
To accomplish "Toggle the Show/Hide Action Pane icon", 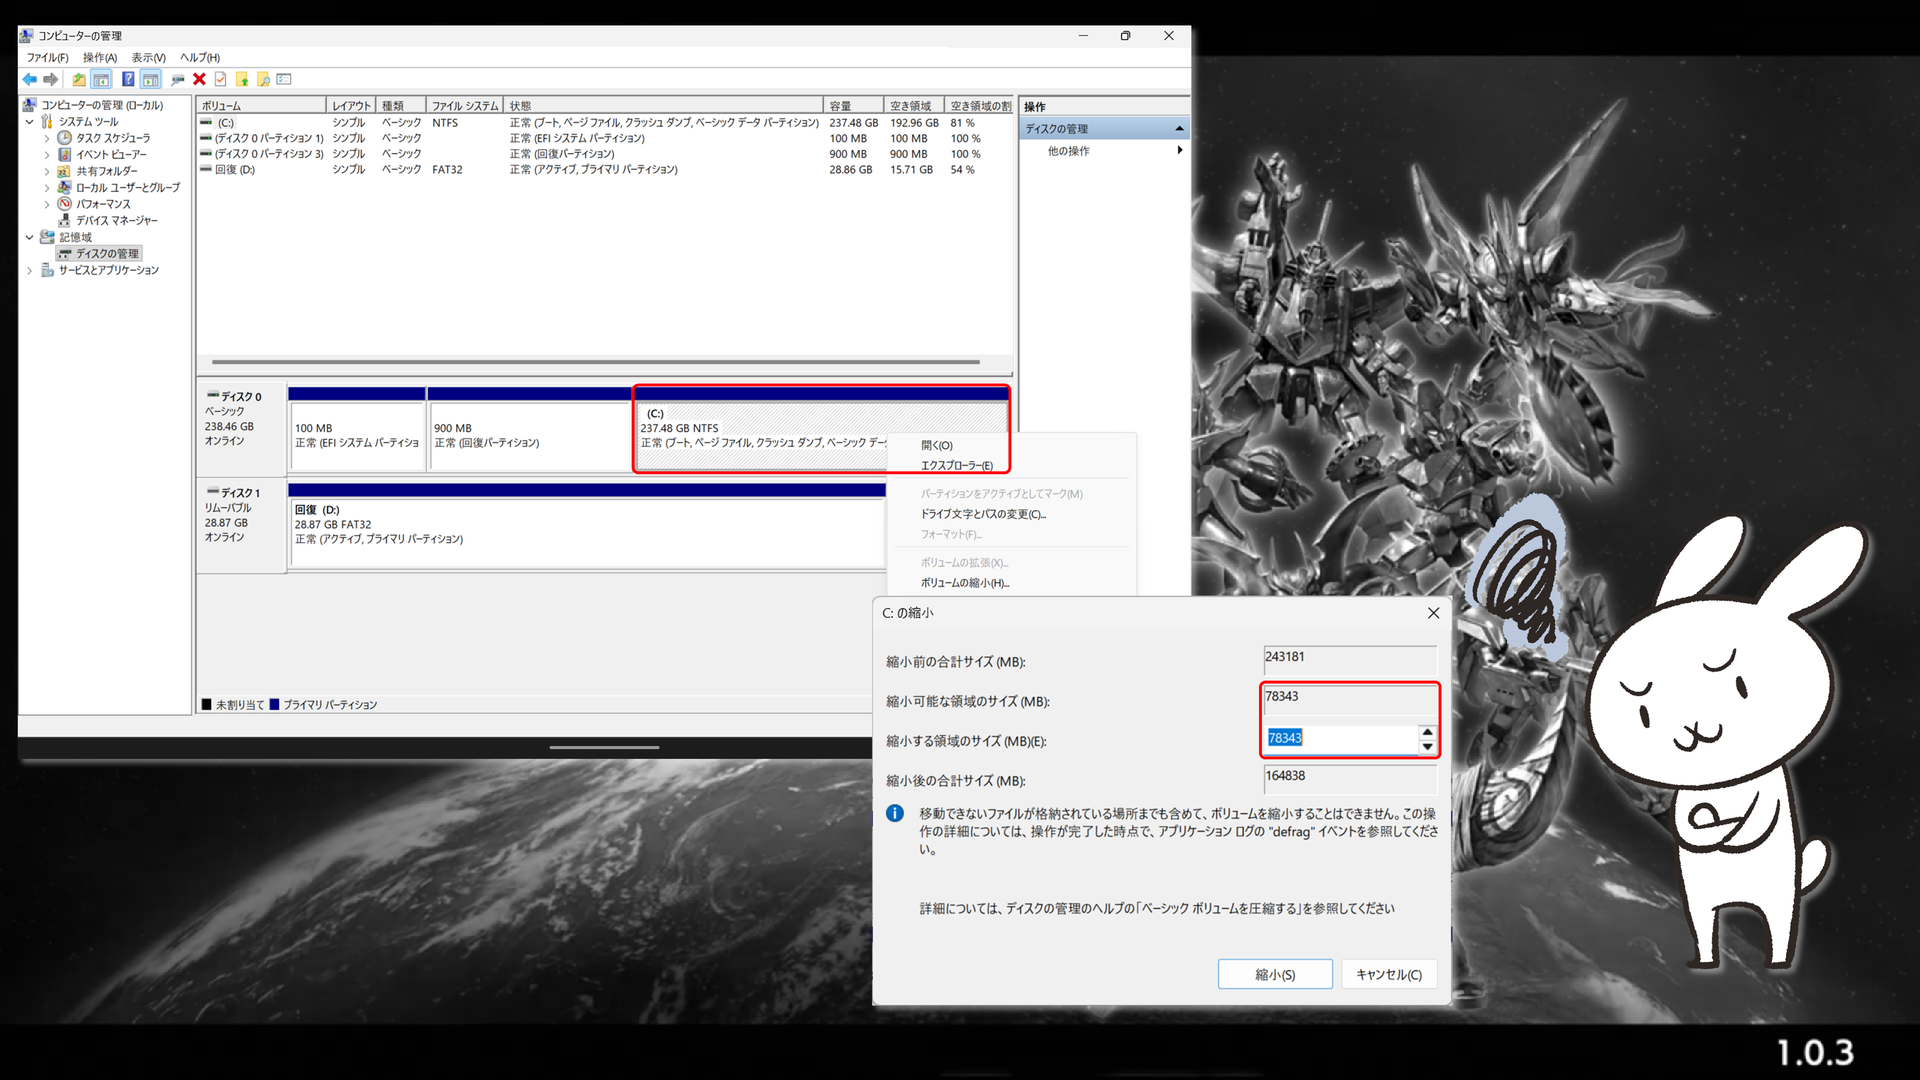I will pos(150,79).
